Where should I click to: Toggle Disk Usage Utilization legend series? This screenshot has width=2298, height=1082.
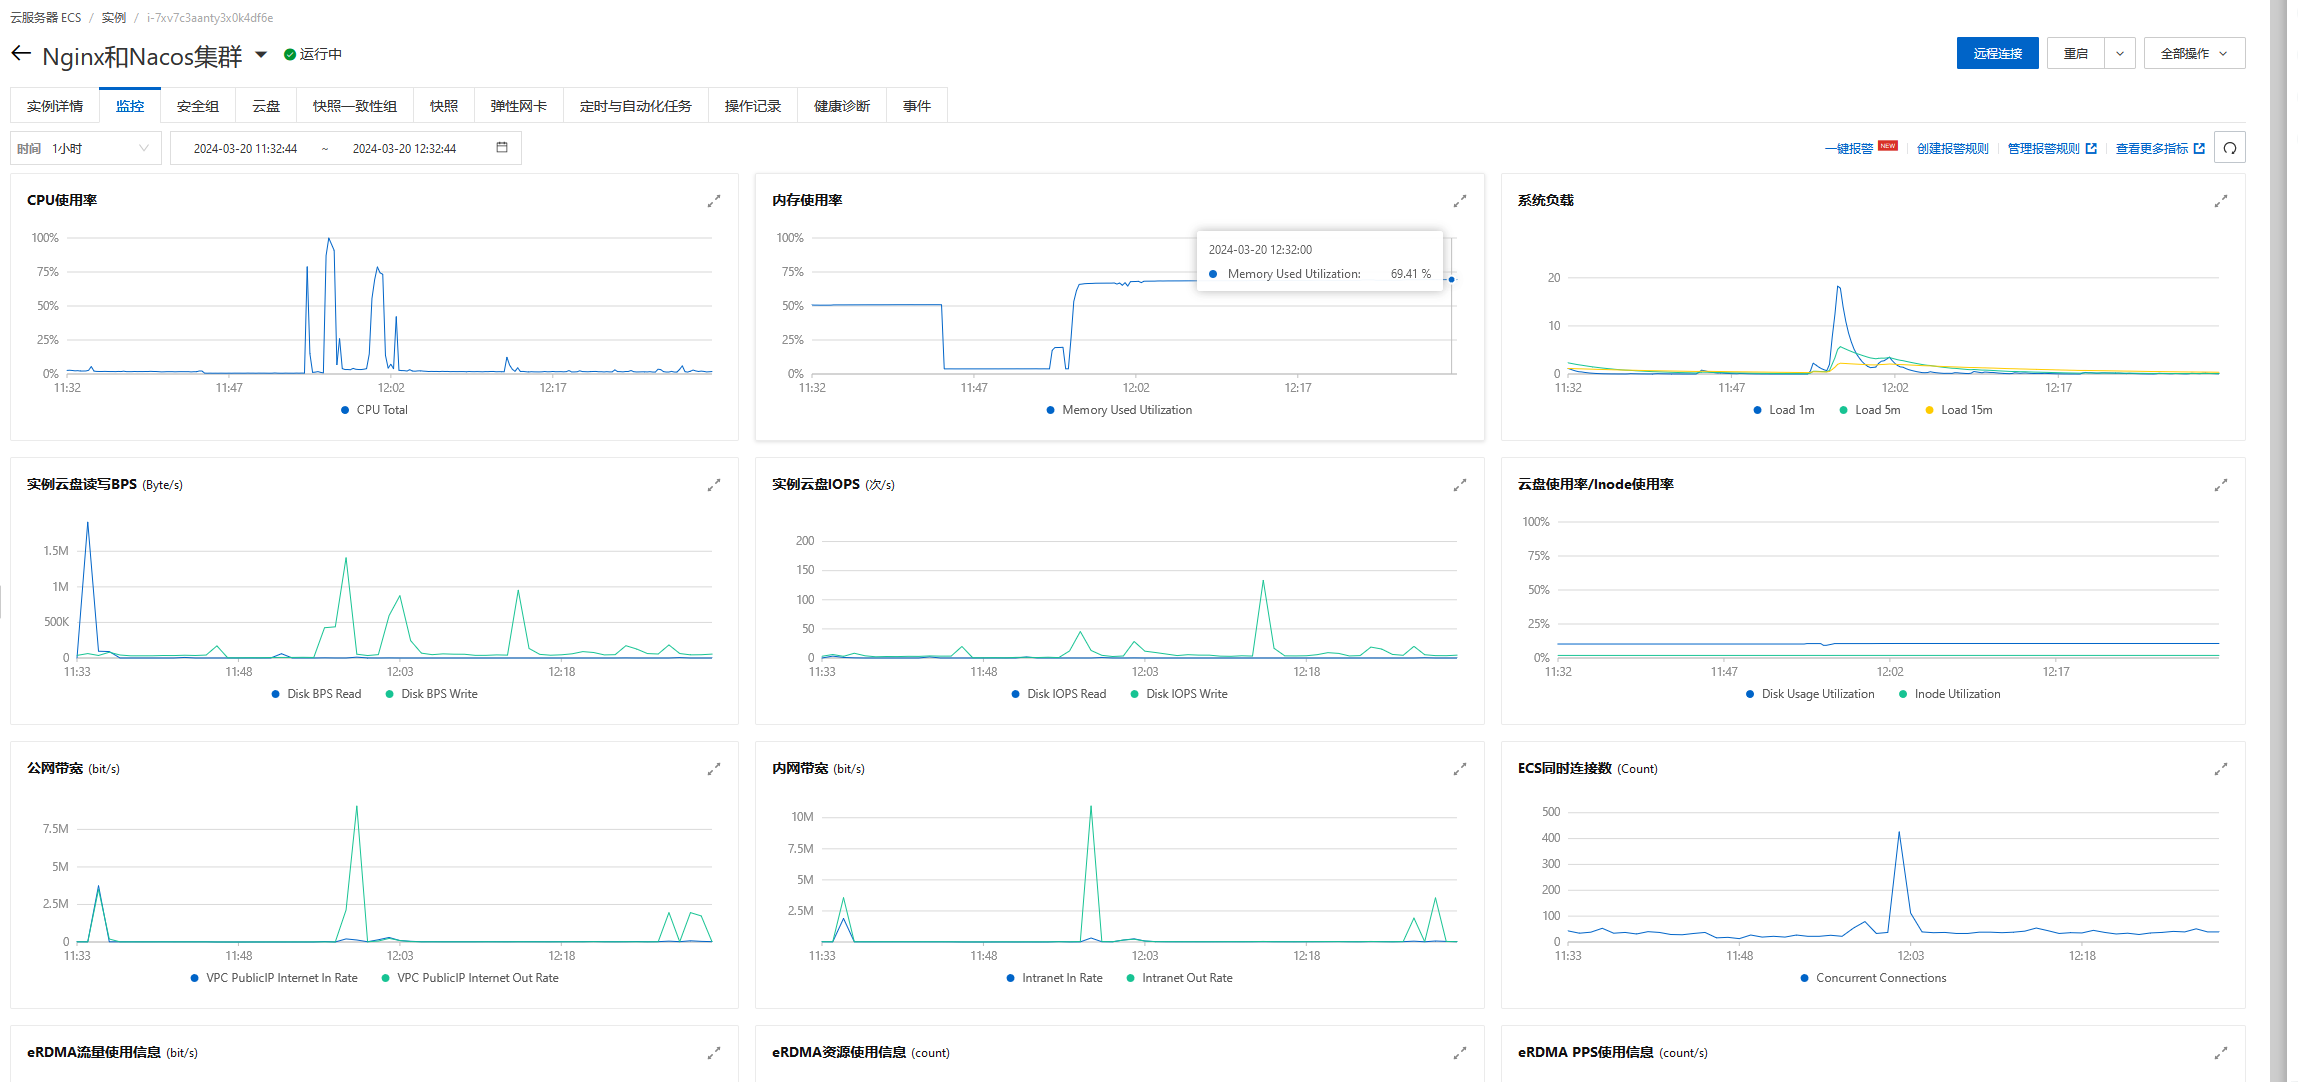pos(1810,694)
